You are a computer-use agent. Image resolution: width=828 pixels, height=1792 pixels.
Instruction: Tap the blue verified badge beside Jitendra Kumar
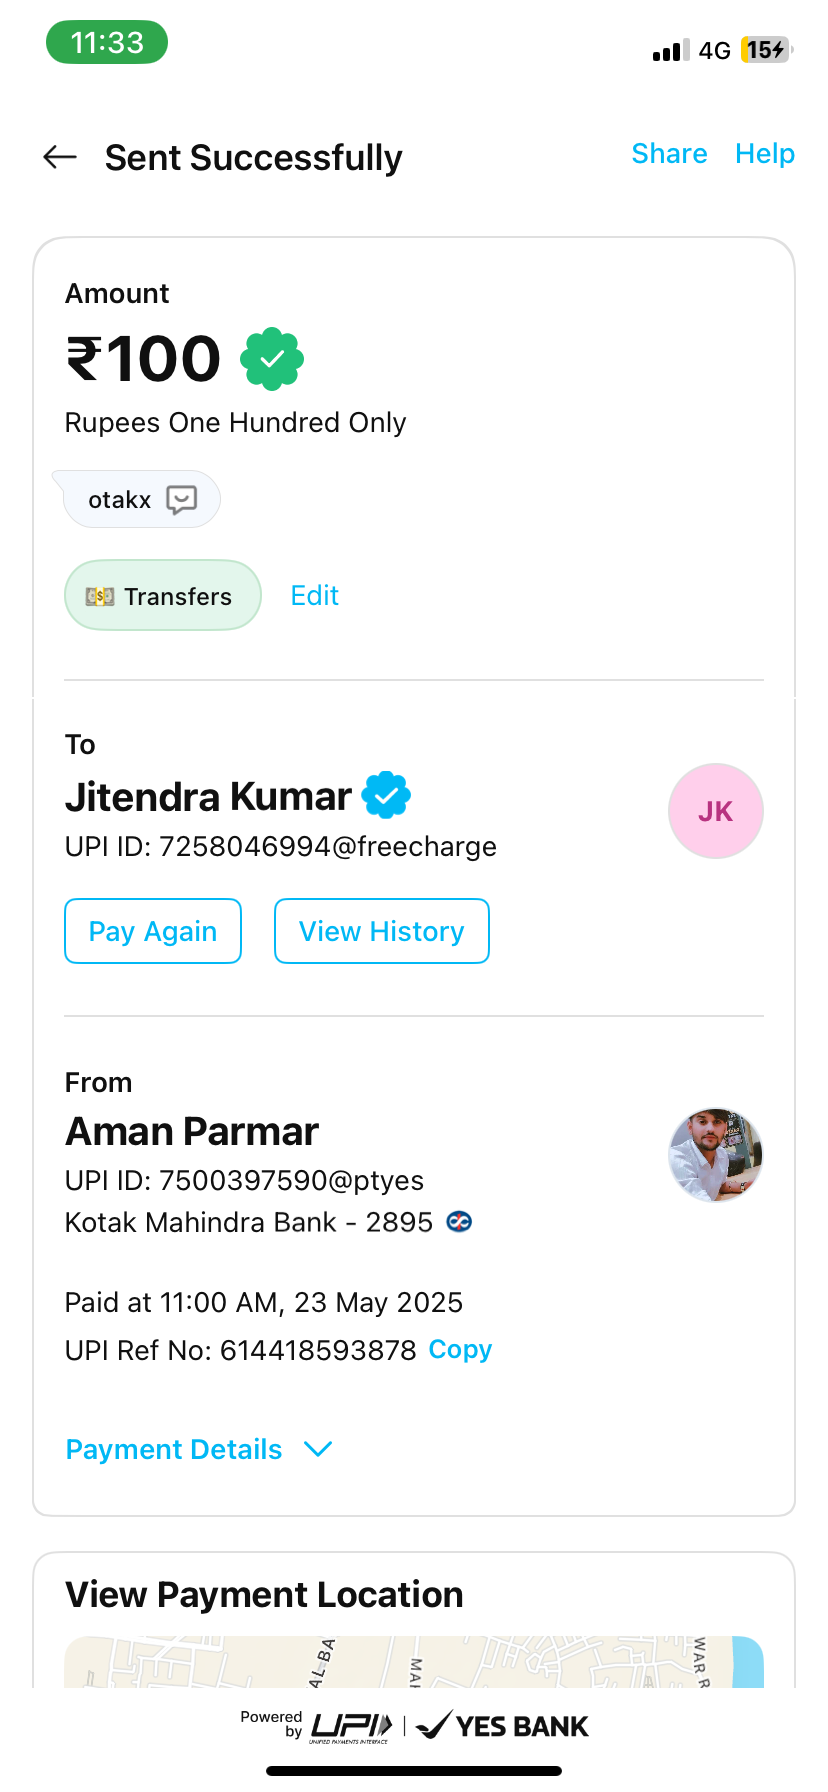coord(386,797)
